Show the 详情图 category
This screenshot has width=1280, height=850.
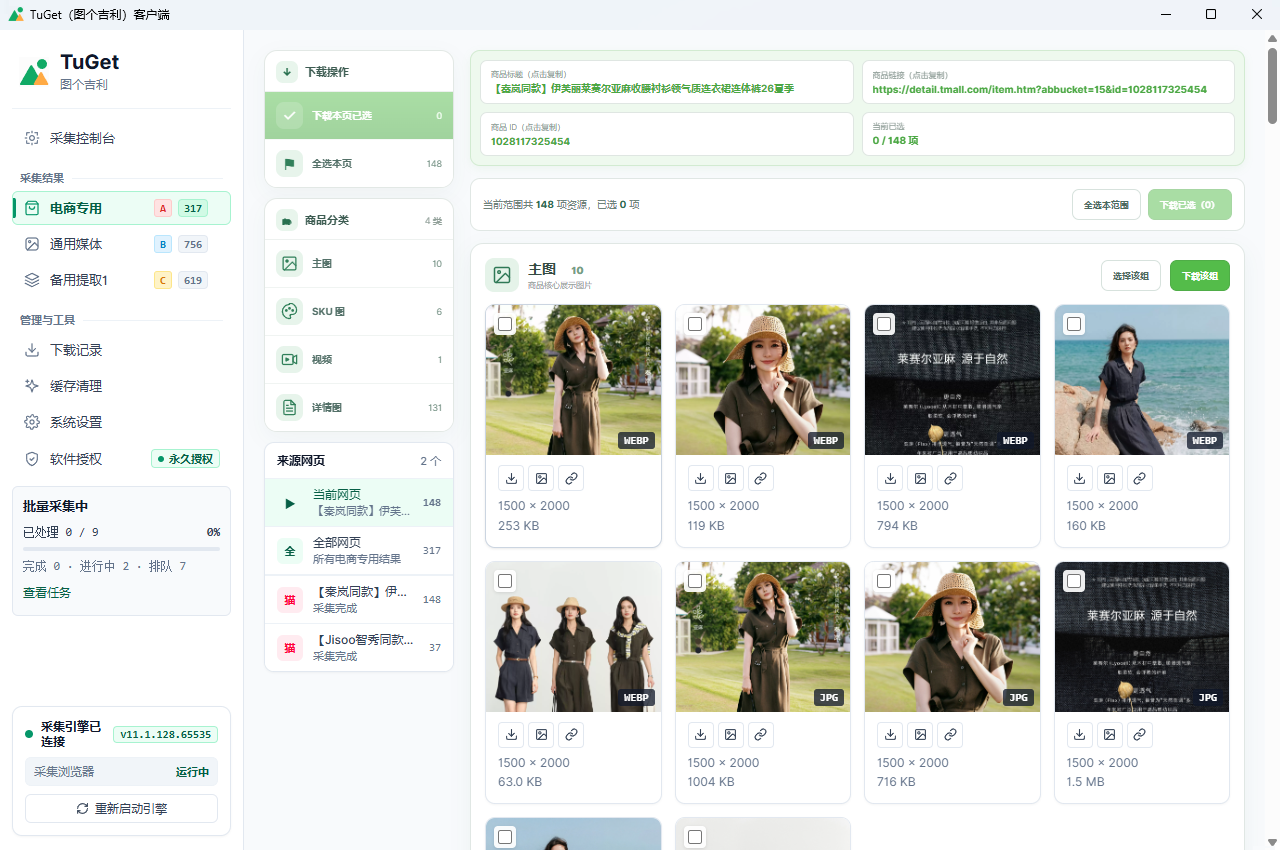click(359, 407)
